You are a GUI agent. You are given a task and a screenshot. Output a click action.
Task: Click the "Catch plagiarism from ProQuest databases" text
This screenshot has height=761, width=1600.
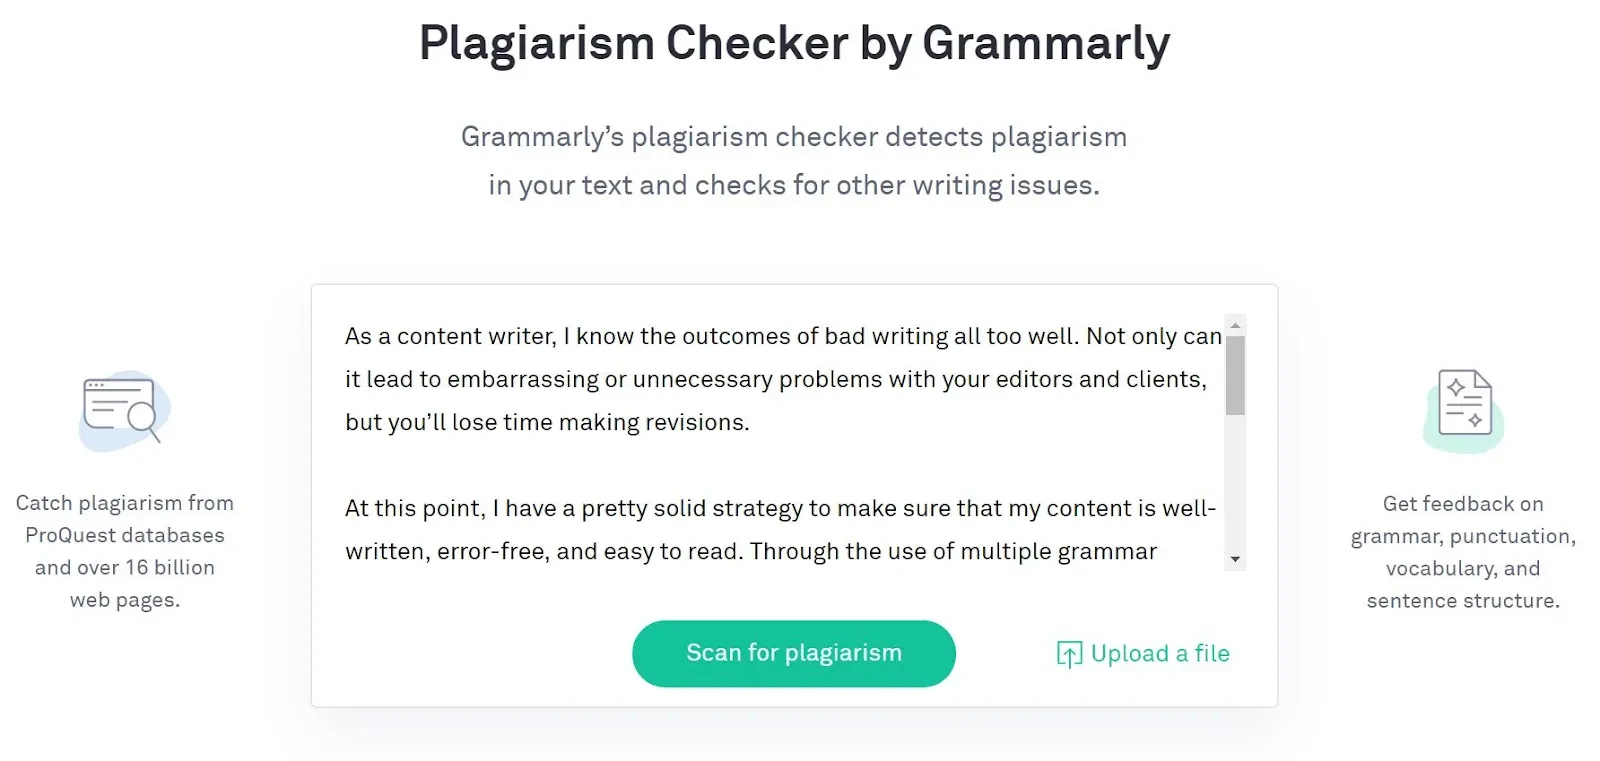[125, 519]
